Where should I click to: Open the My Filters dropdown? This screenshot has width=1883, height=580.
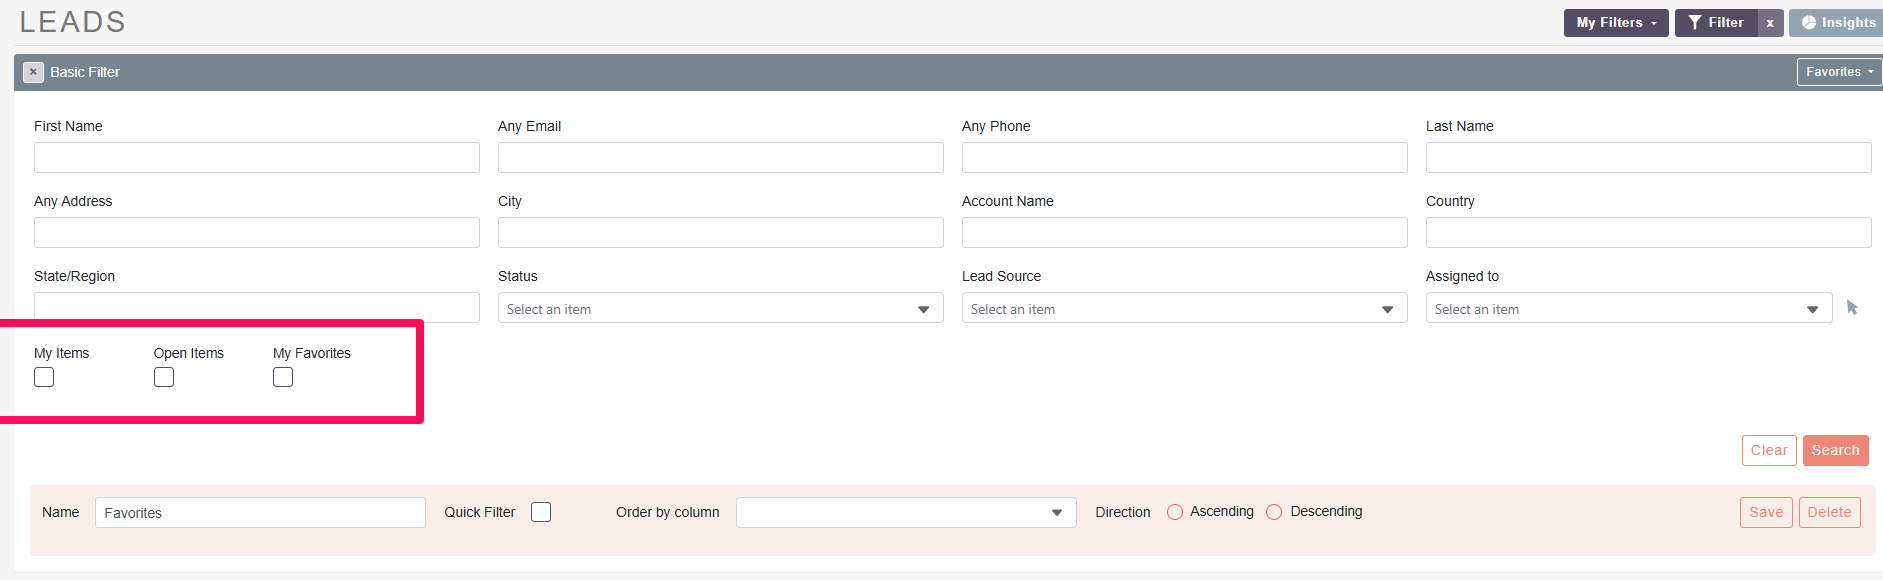point(1616,23)
